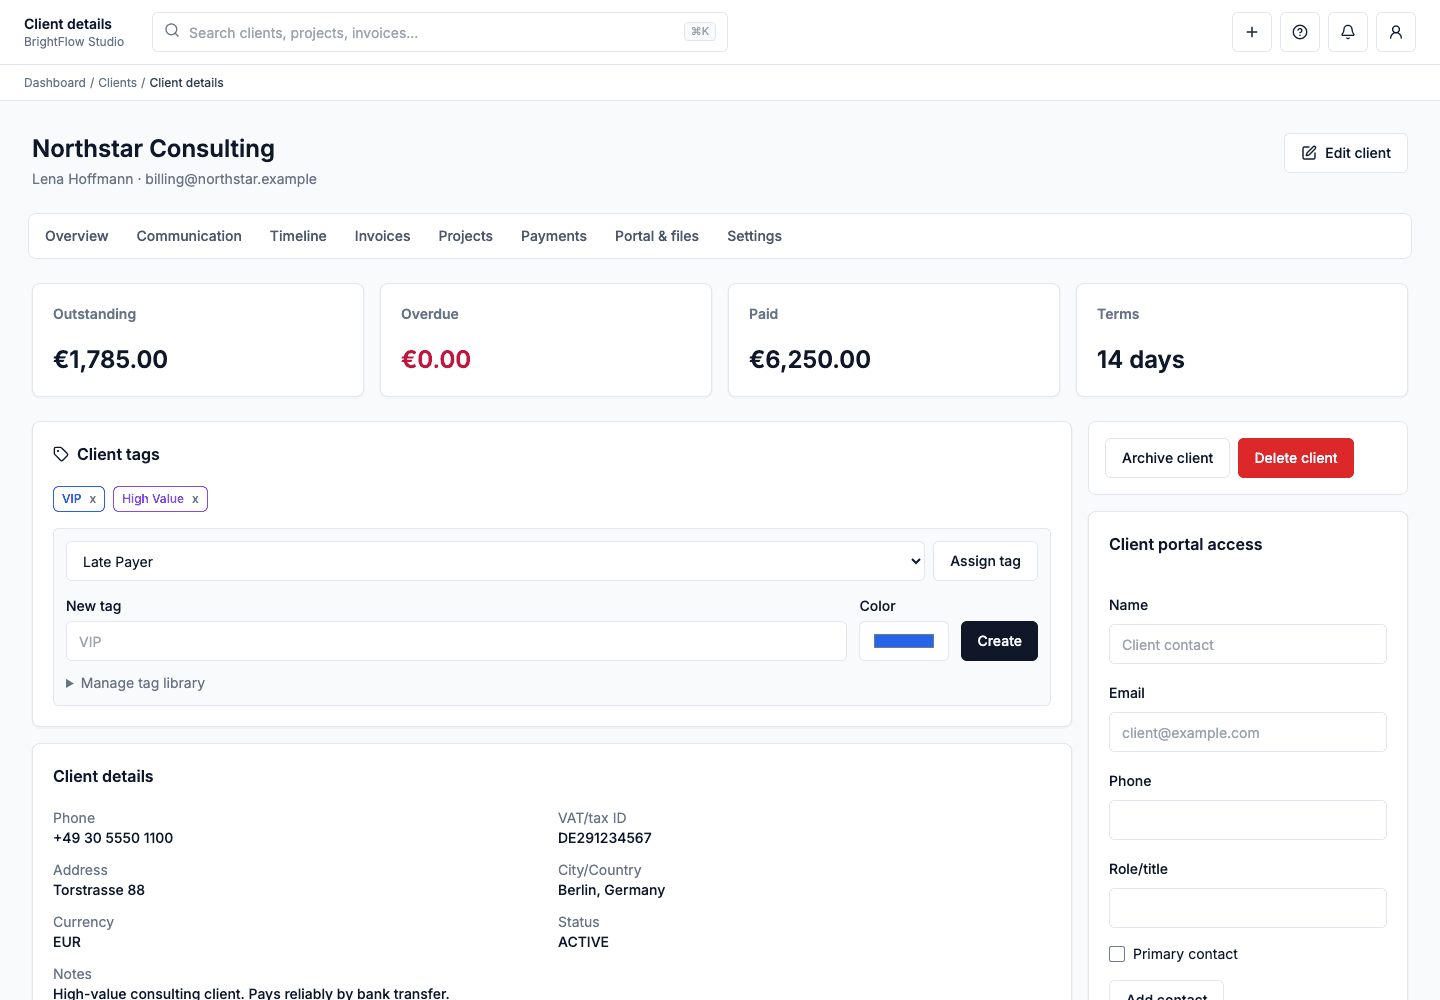Open the Late Payer tag dropdown
The image size is (1440, 1000).
click(x=496, y=561)
